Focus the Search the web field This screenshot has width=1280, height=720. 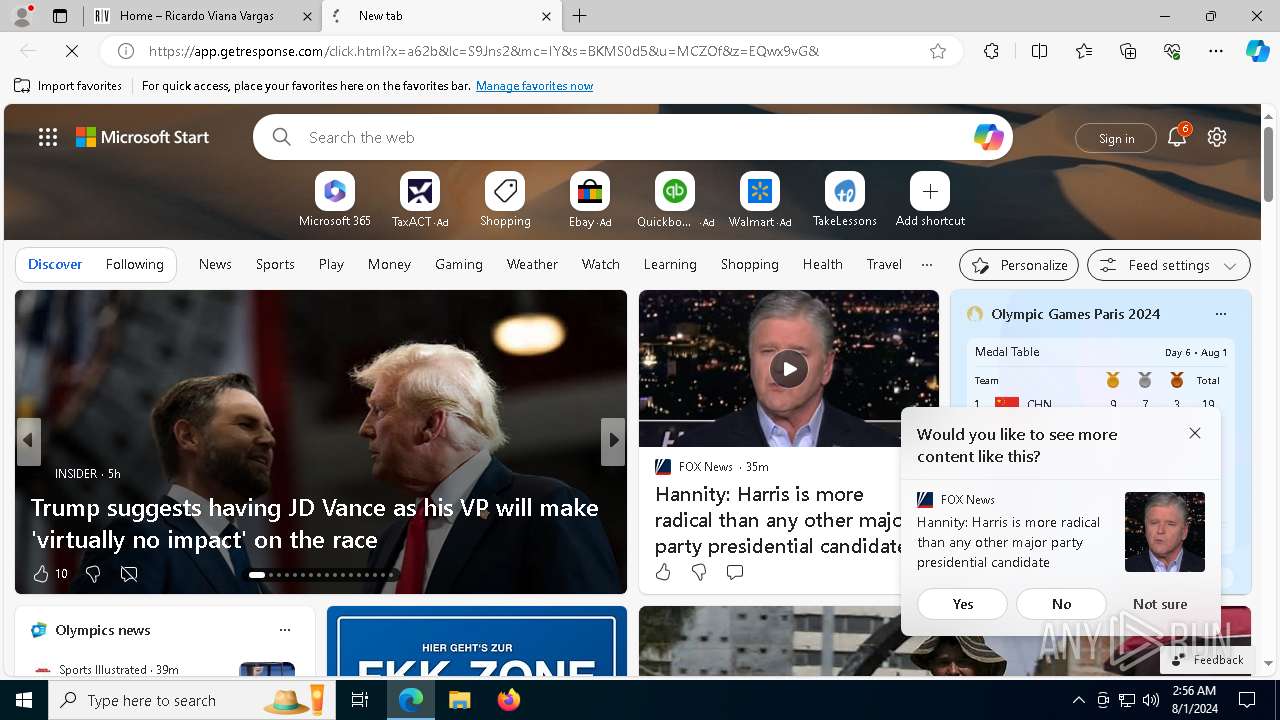[633, 137]
